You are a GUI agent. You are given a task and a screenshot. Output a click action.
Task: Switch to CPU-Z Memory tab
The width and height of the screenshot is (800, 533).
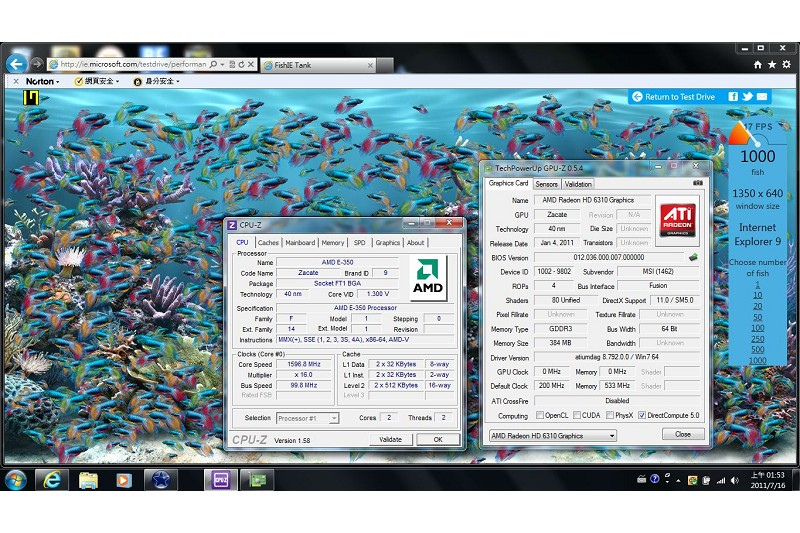click(333, 243)
